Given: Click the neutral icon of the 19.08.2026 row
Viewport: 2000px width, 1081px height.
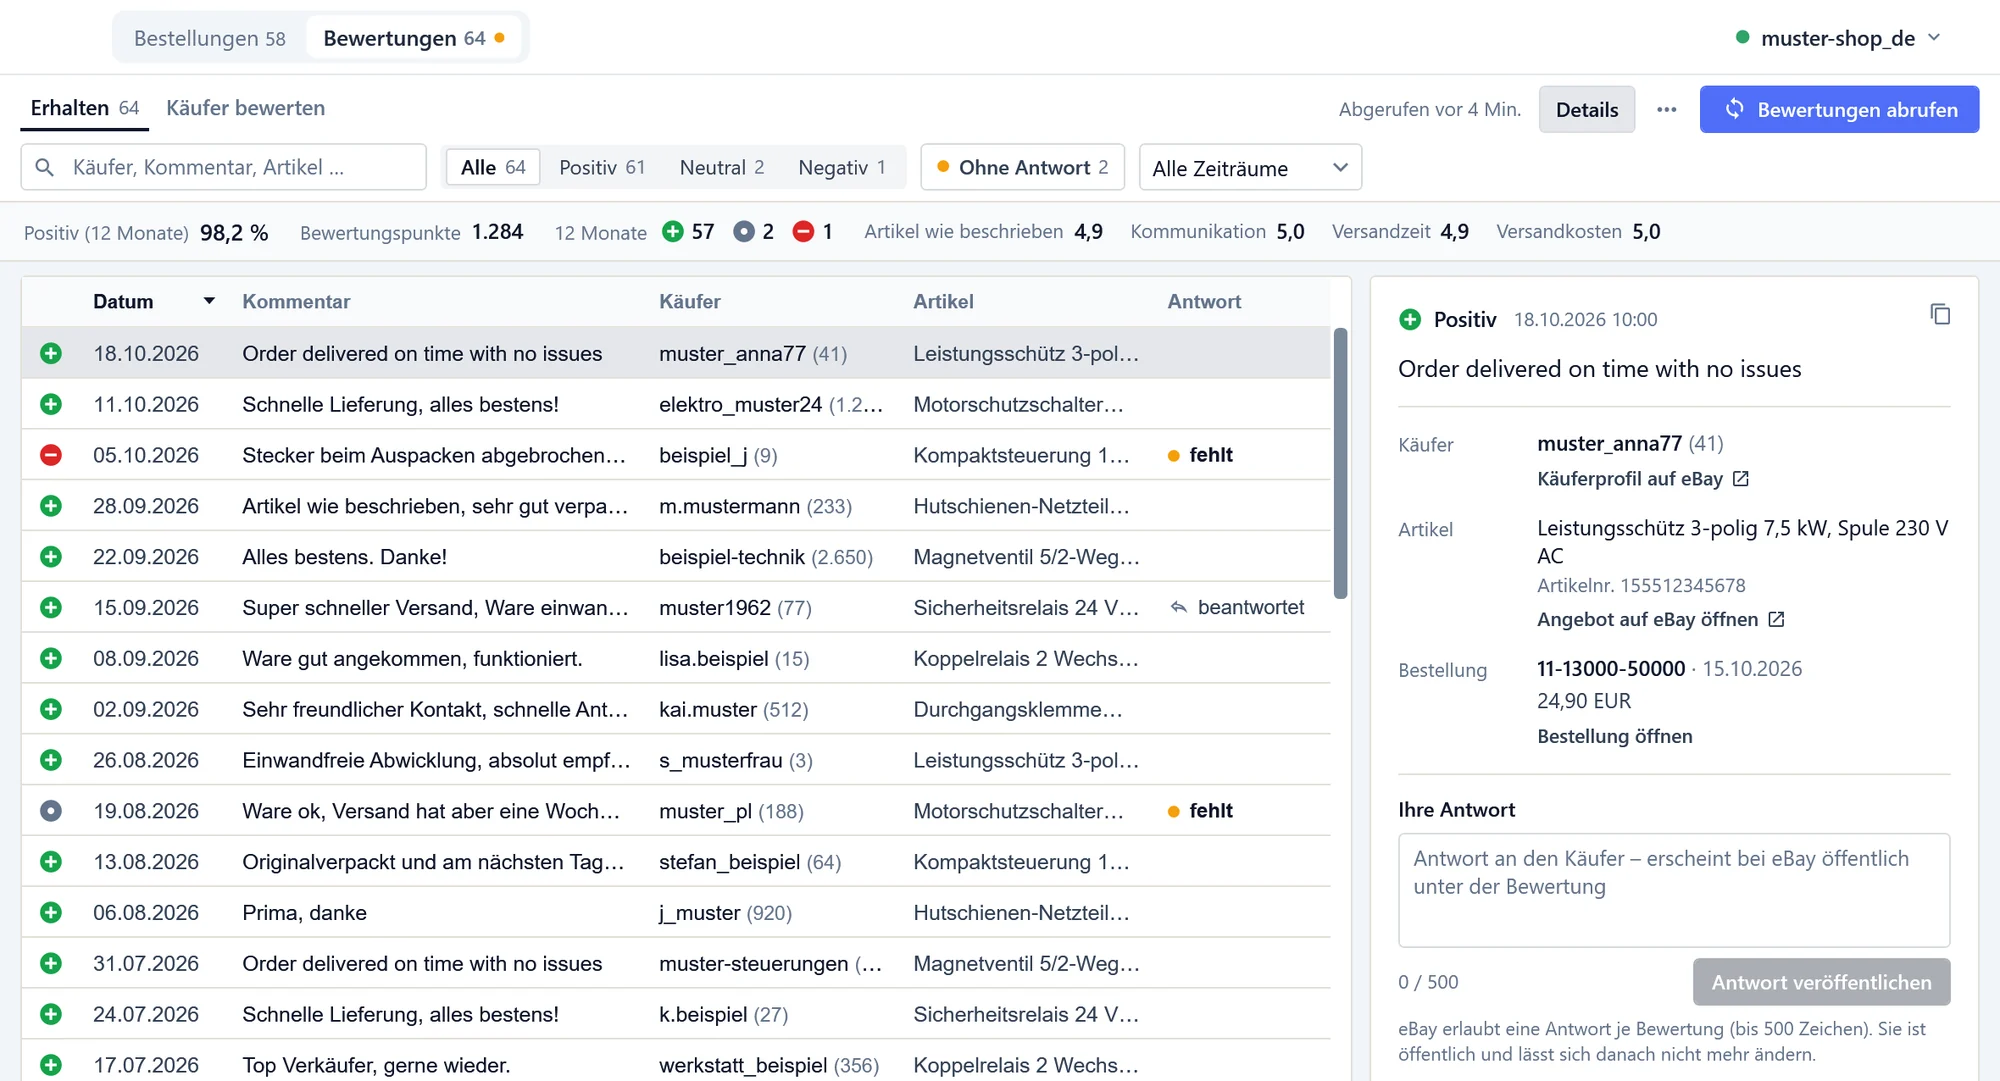Looking at the screenshot, I should point(51,811).
